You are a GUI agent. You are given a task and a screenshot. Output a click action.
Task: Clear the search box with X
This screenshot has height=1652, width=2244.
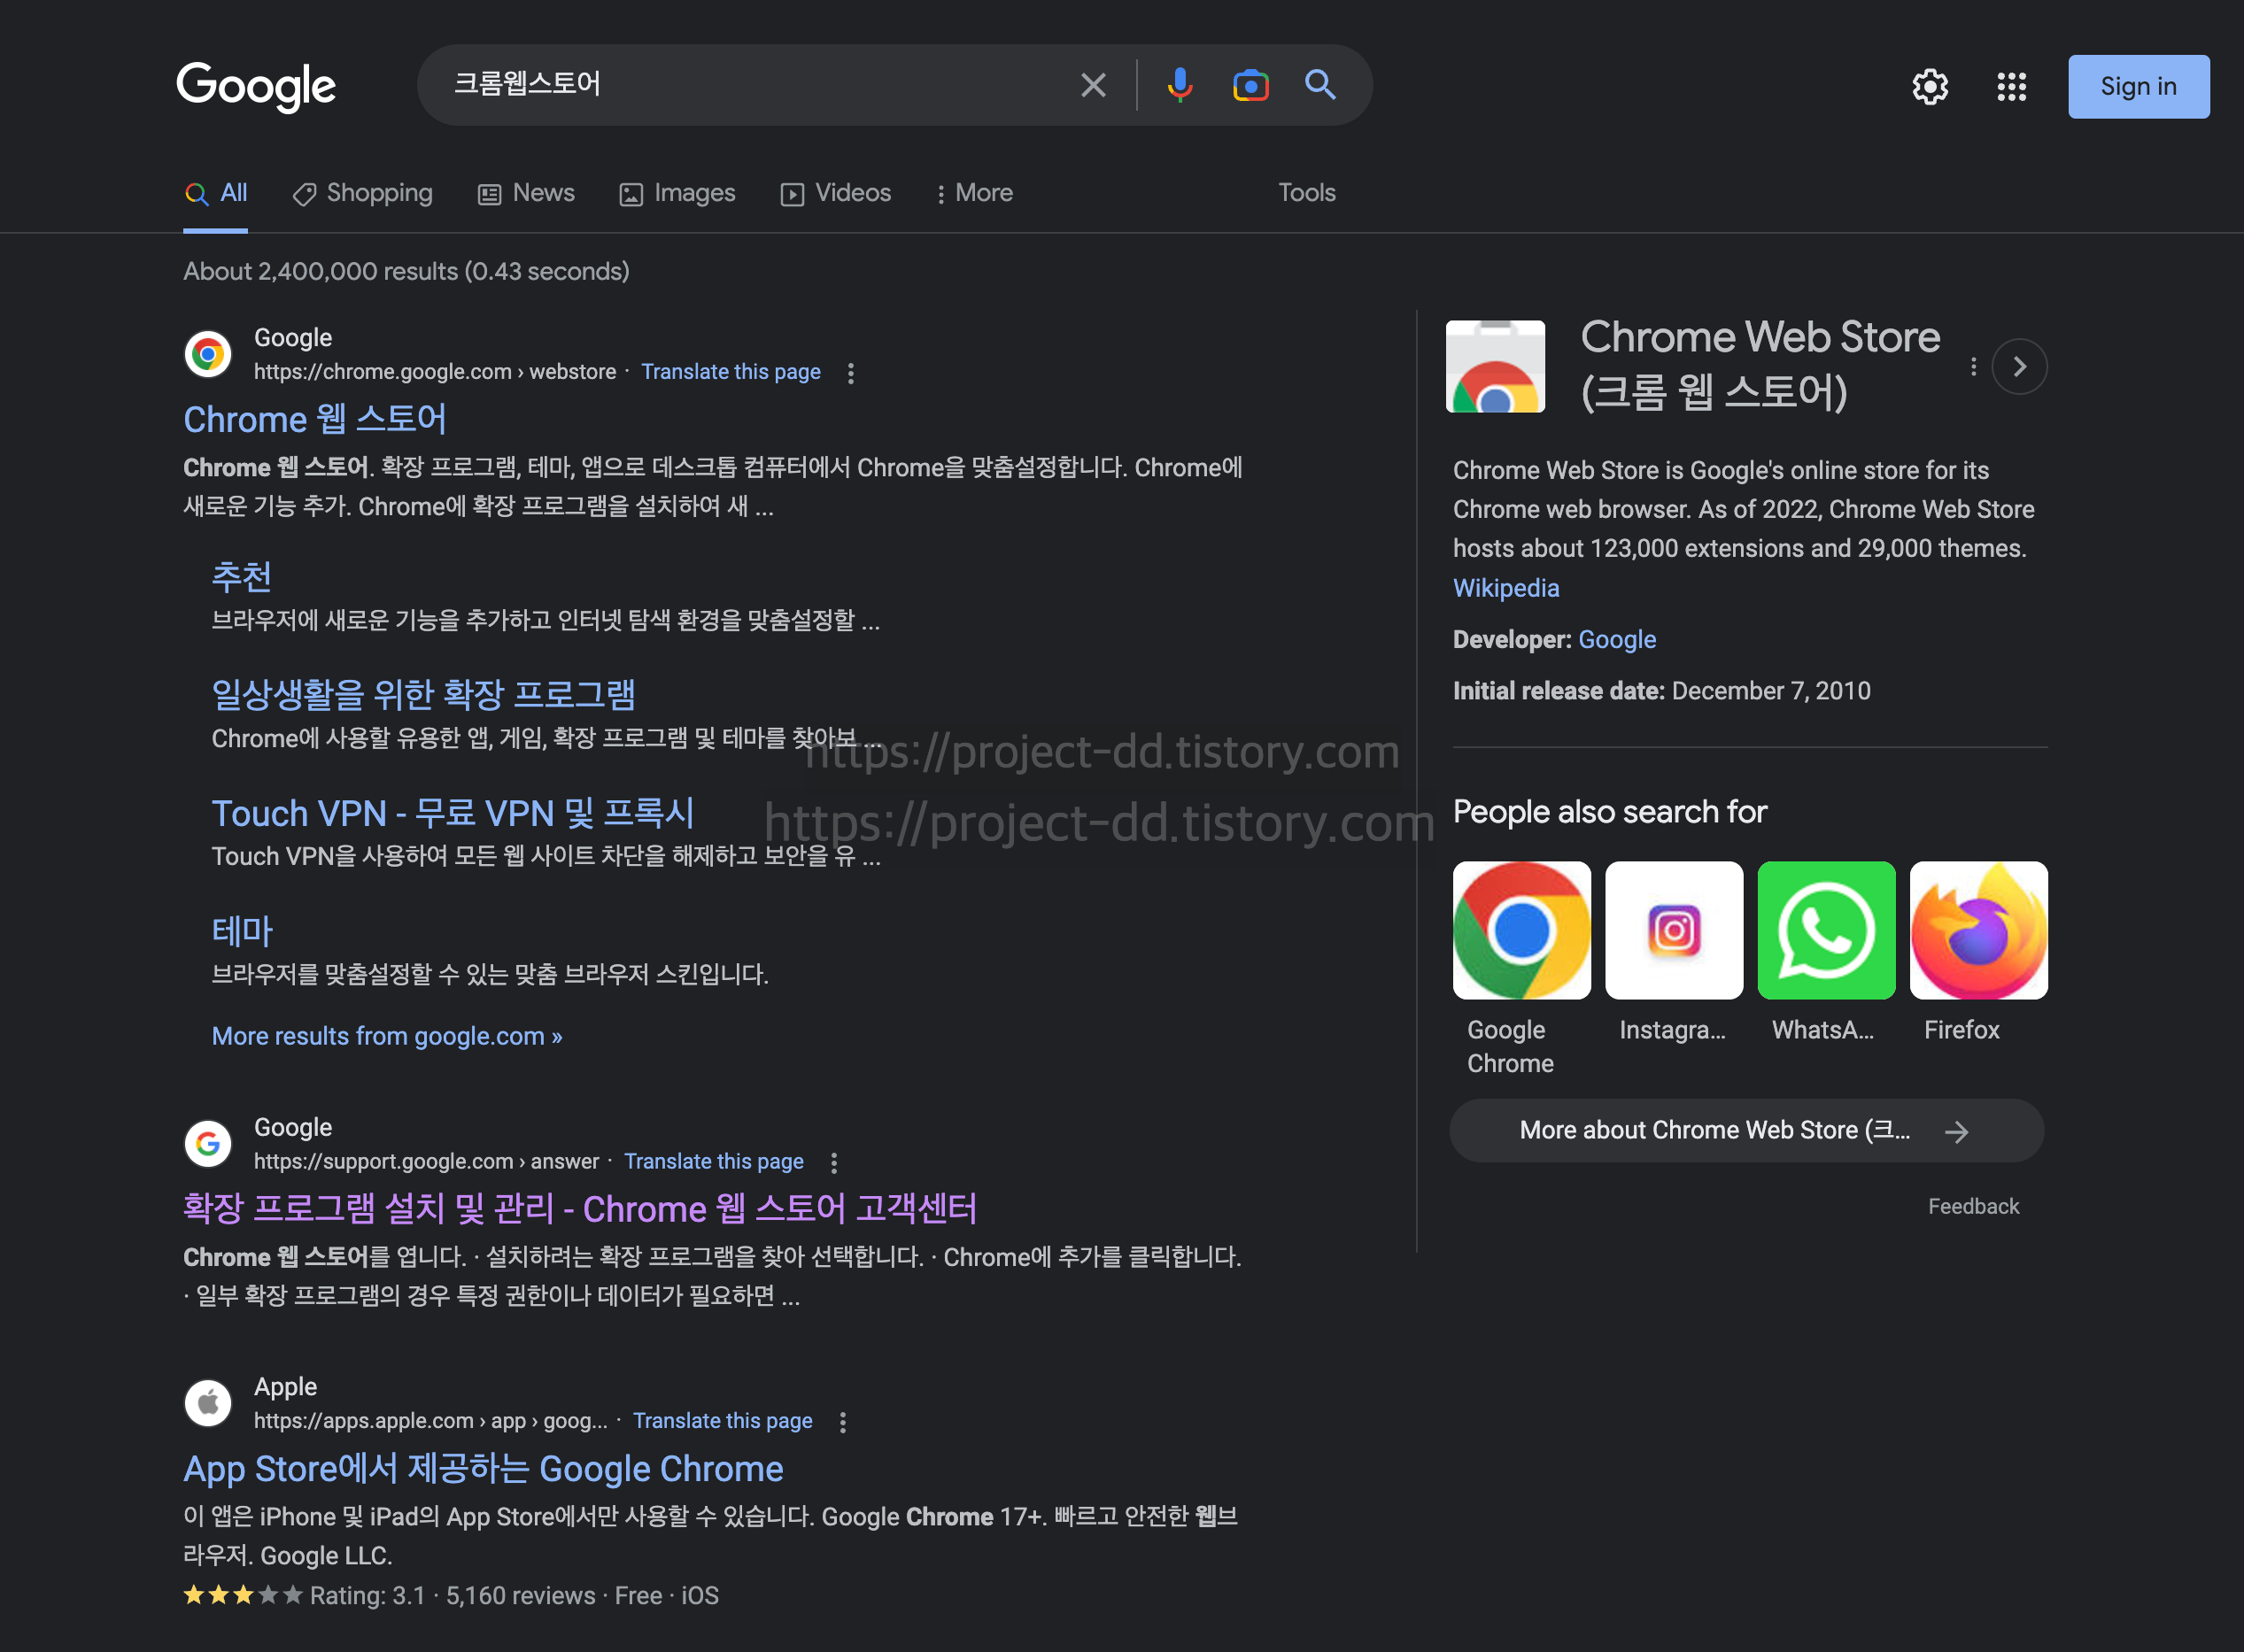pos(1093,85)
